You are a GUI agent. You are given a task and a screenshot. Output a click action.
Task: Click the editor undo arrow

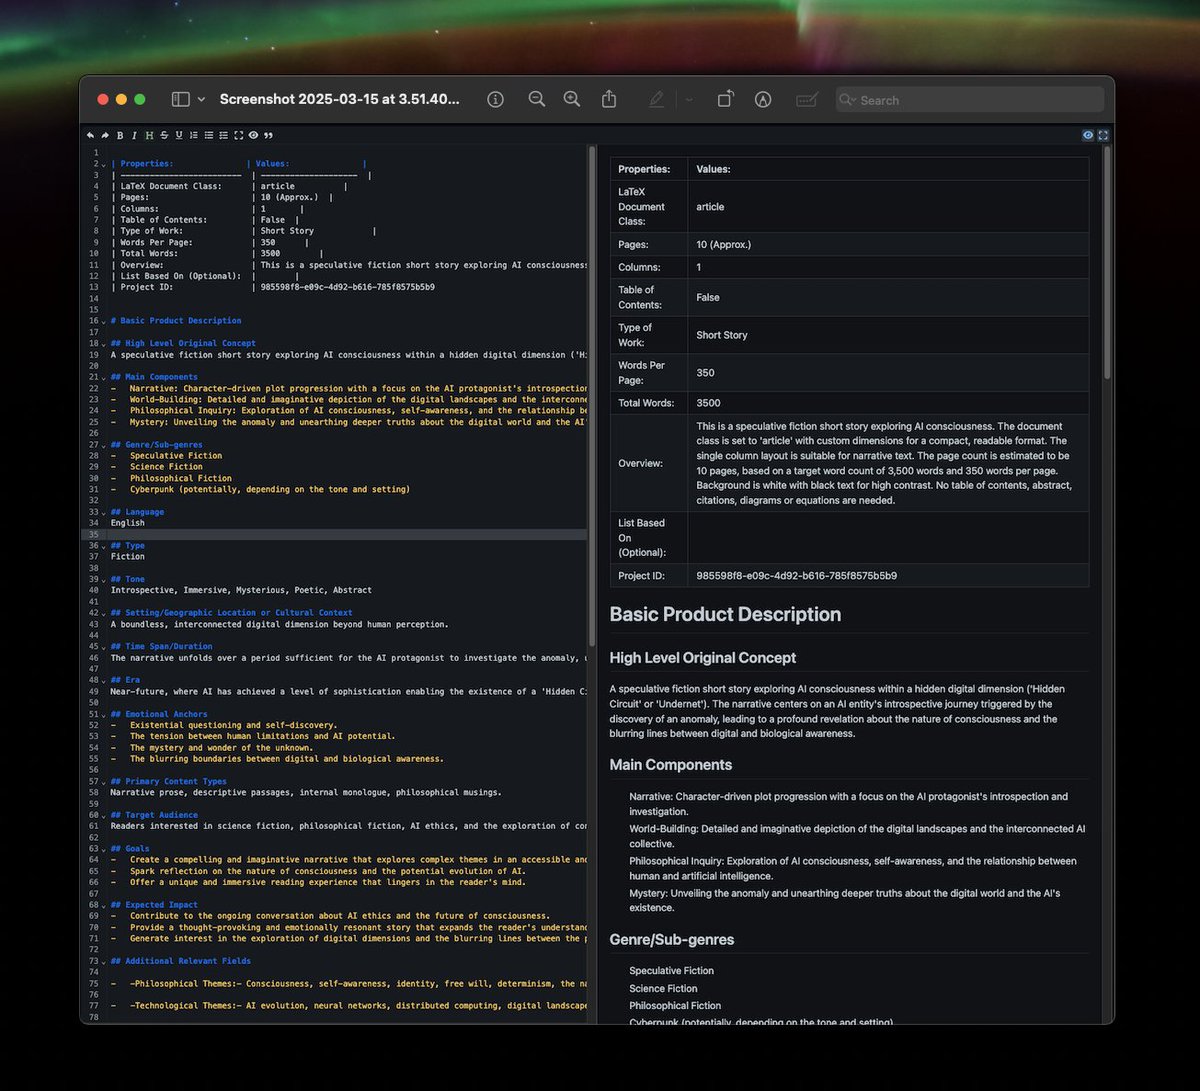91,135
